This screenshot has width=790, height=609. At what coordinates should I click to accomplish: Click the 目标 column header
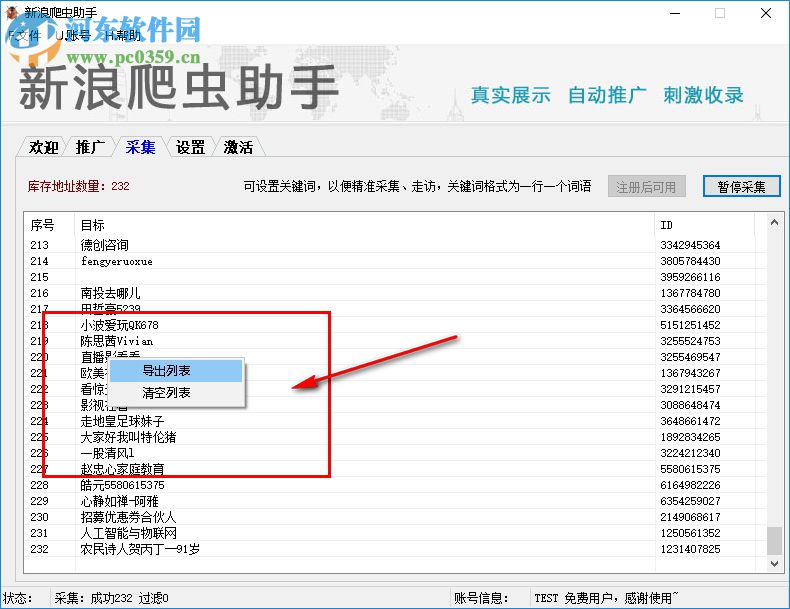[365, 225]
